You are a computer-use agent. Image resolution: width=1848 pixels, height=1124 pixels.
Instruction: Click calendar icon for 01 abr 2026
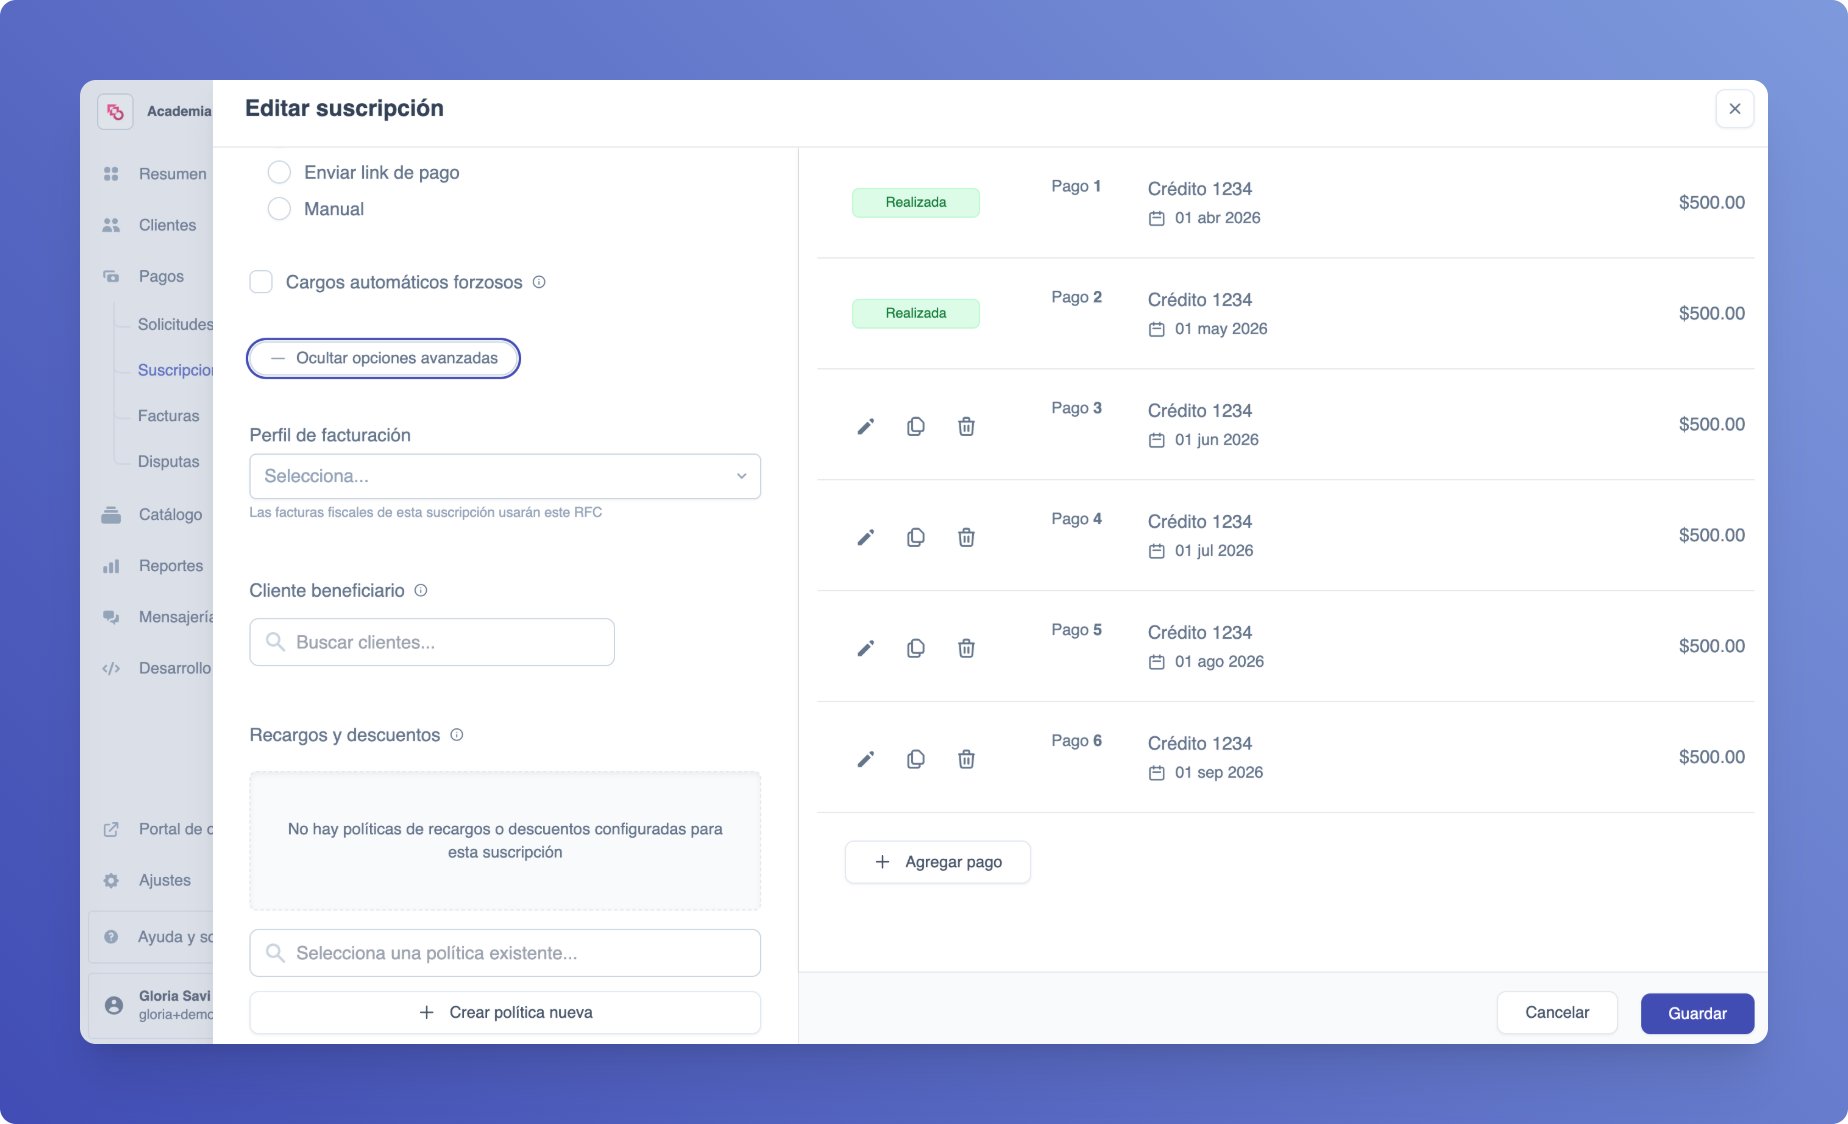pos(1157,218)
